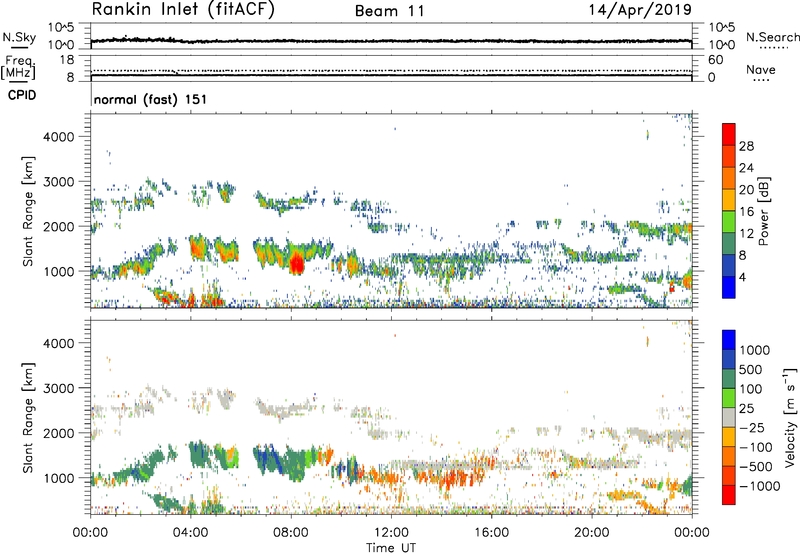Viewport: 800px width, 554px height.
Task: Click the red high-power echo near 08:00
Action: [296, 265]
